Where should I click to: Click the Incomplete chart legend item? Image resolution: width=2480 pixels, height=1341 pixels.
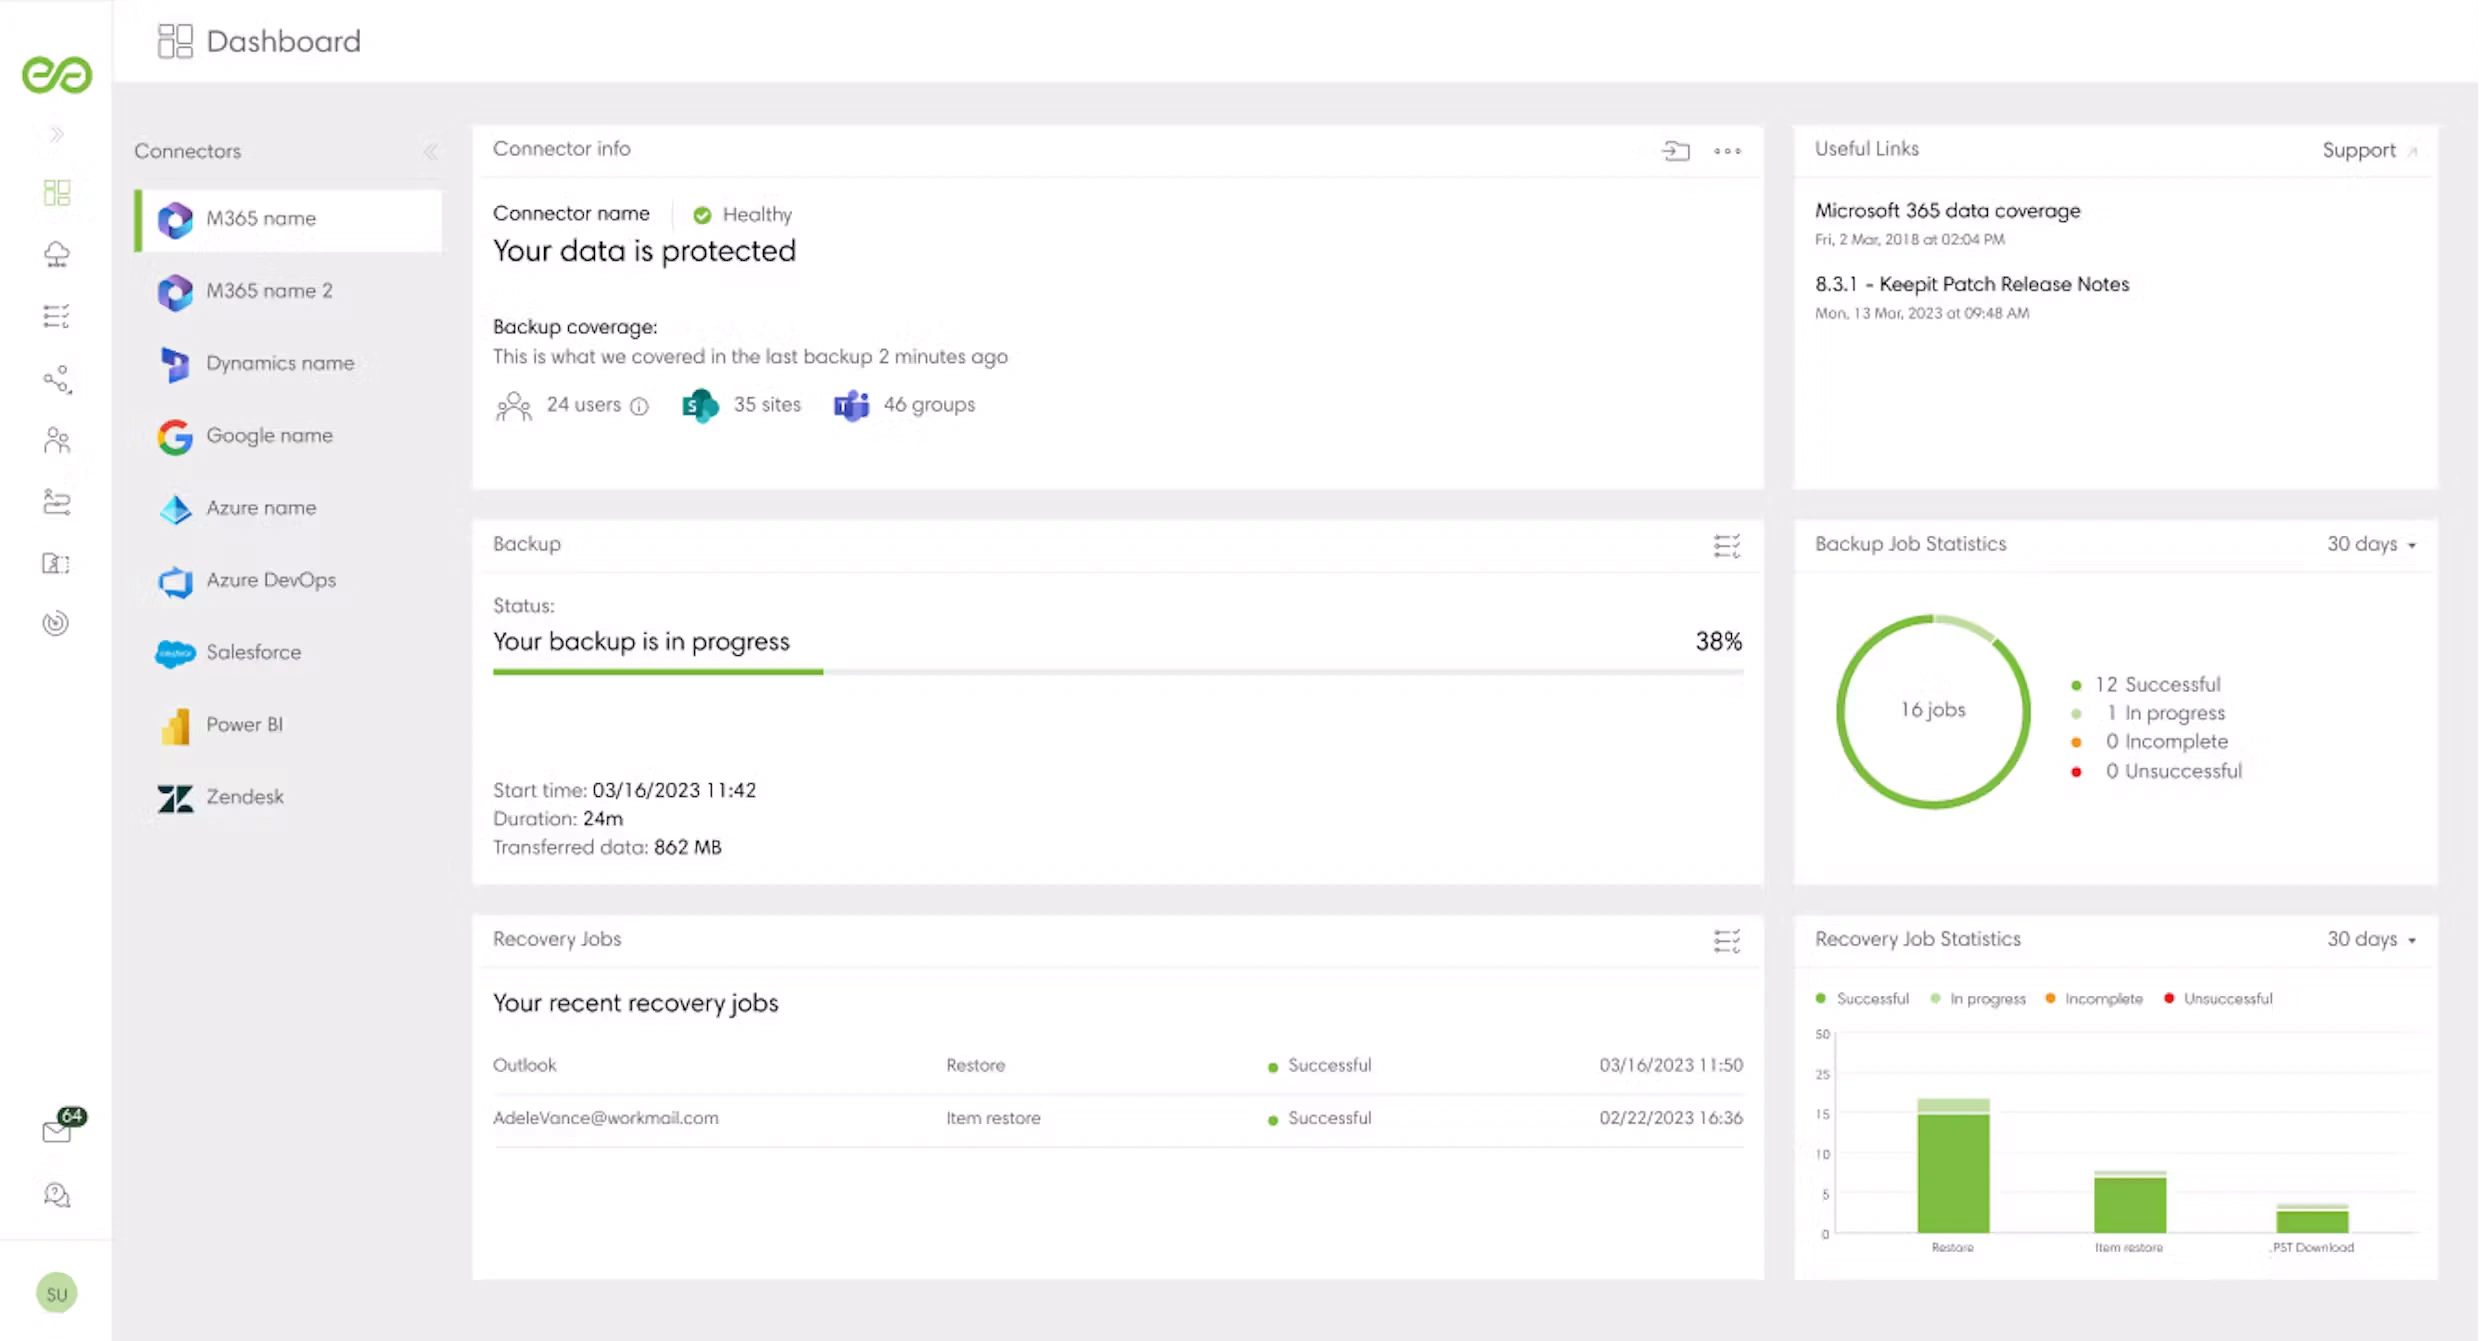2094,999
